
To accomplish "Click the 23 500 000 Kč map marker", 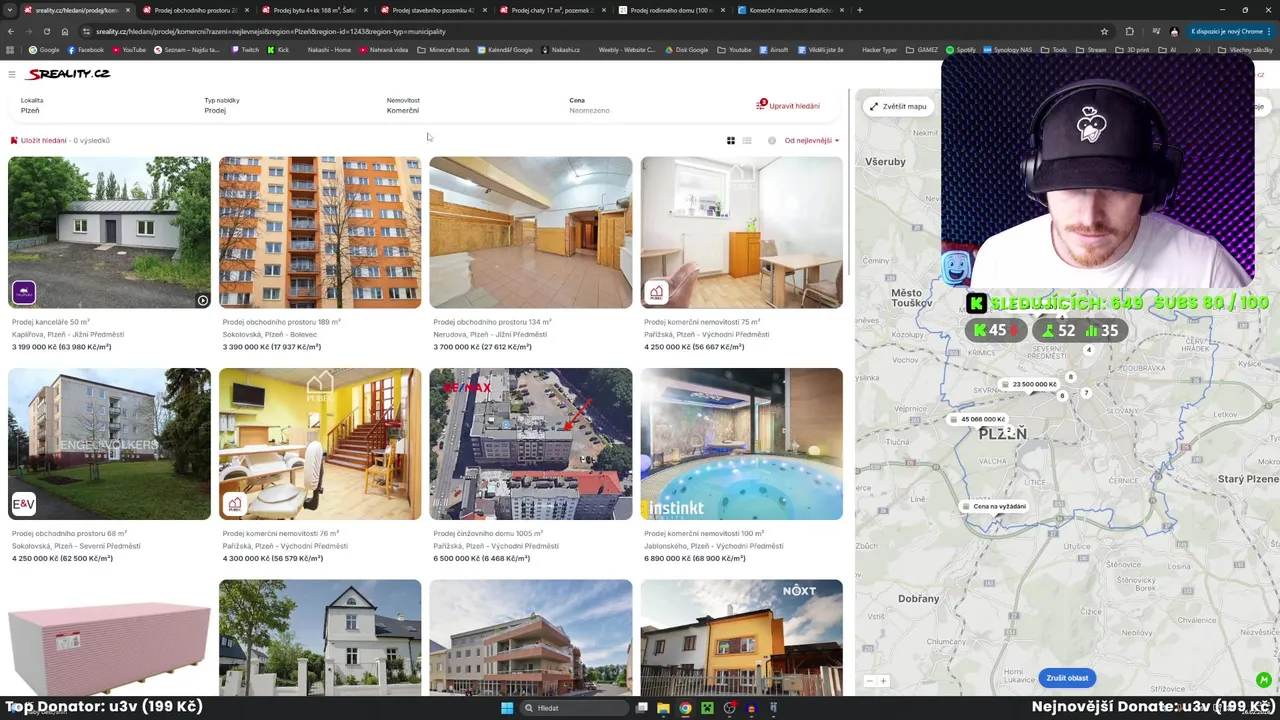I will pyautogui.click(x=1030, y=384).
